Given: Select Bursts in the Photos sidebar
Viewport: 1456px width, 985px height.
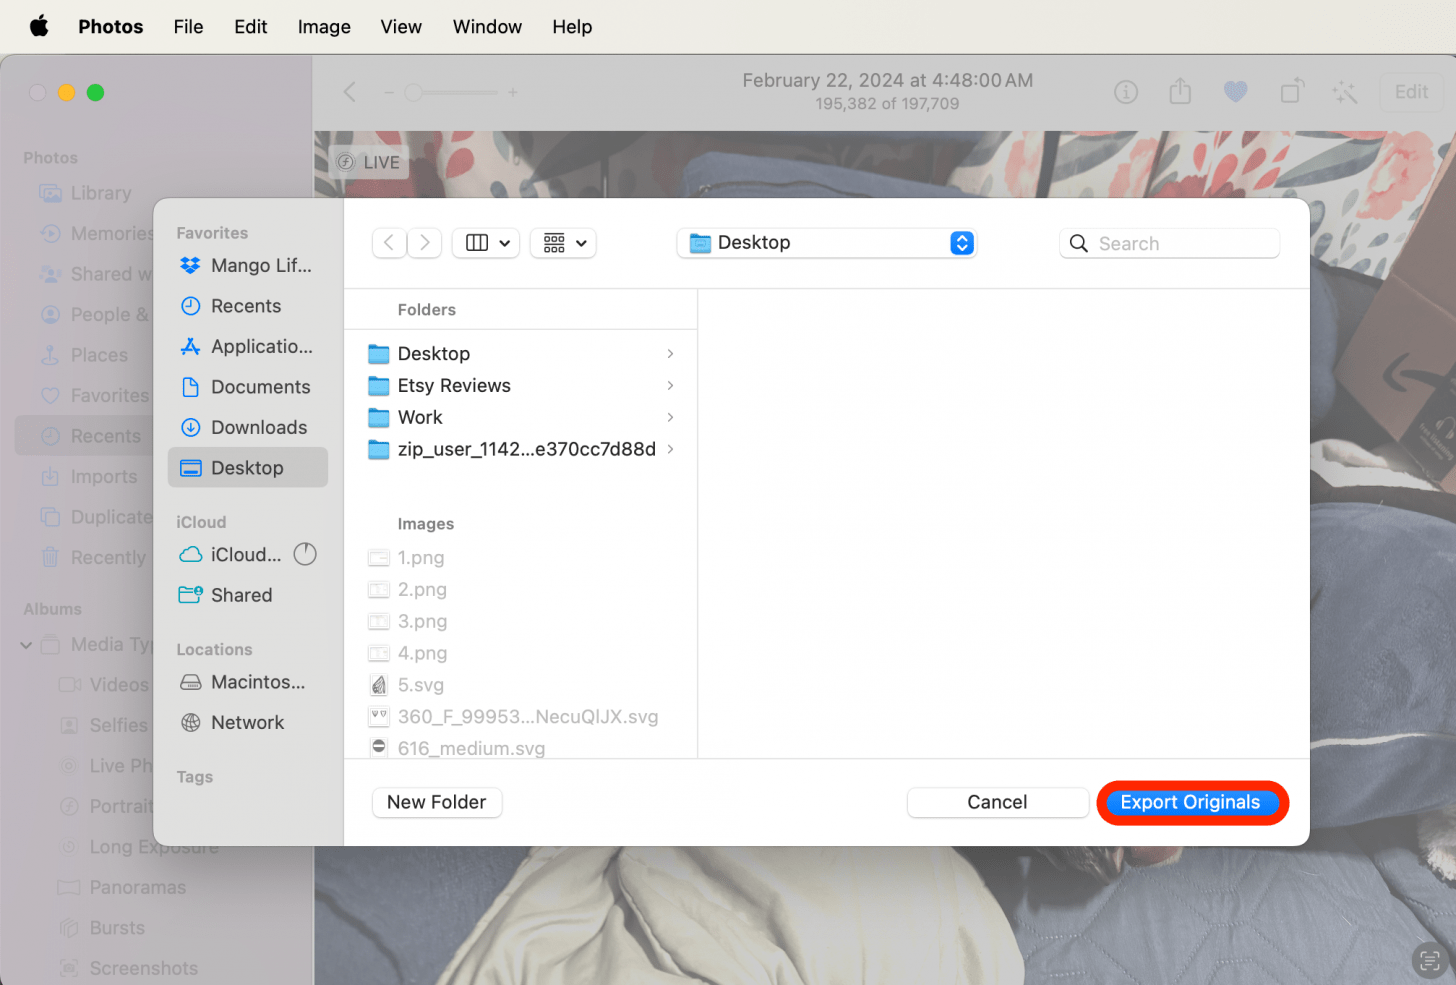Looking at the screenshot, I should click(x=102, y=928).
